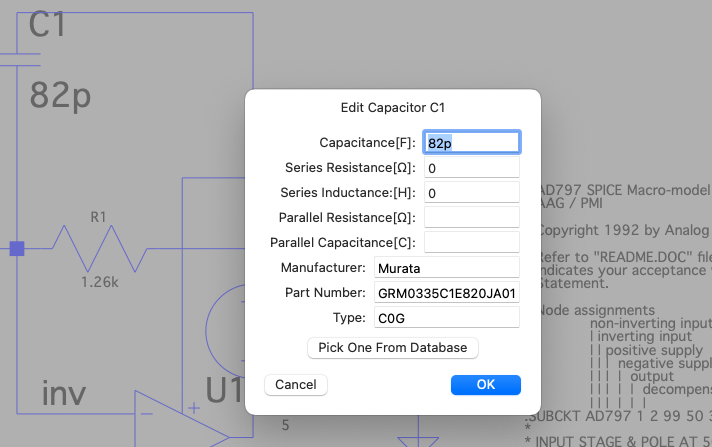Click the C1 reference designator label
The image size is (712, 447).
(47, 24)
